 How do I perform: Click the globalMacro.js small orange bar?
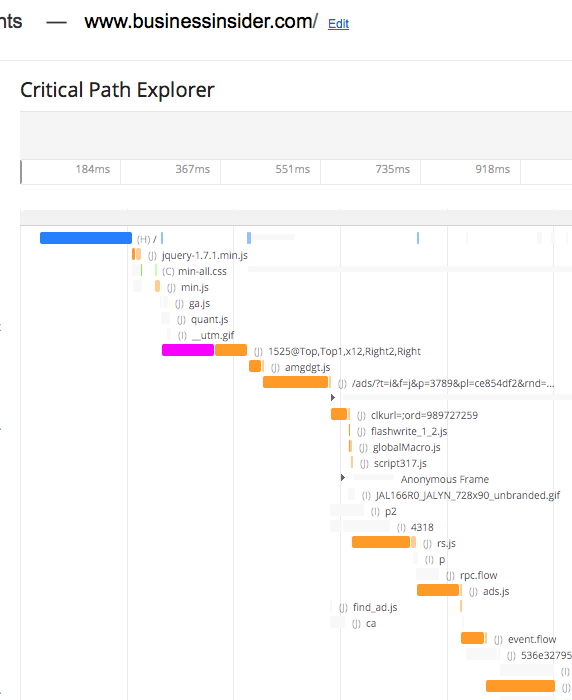click(351, 446)
